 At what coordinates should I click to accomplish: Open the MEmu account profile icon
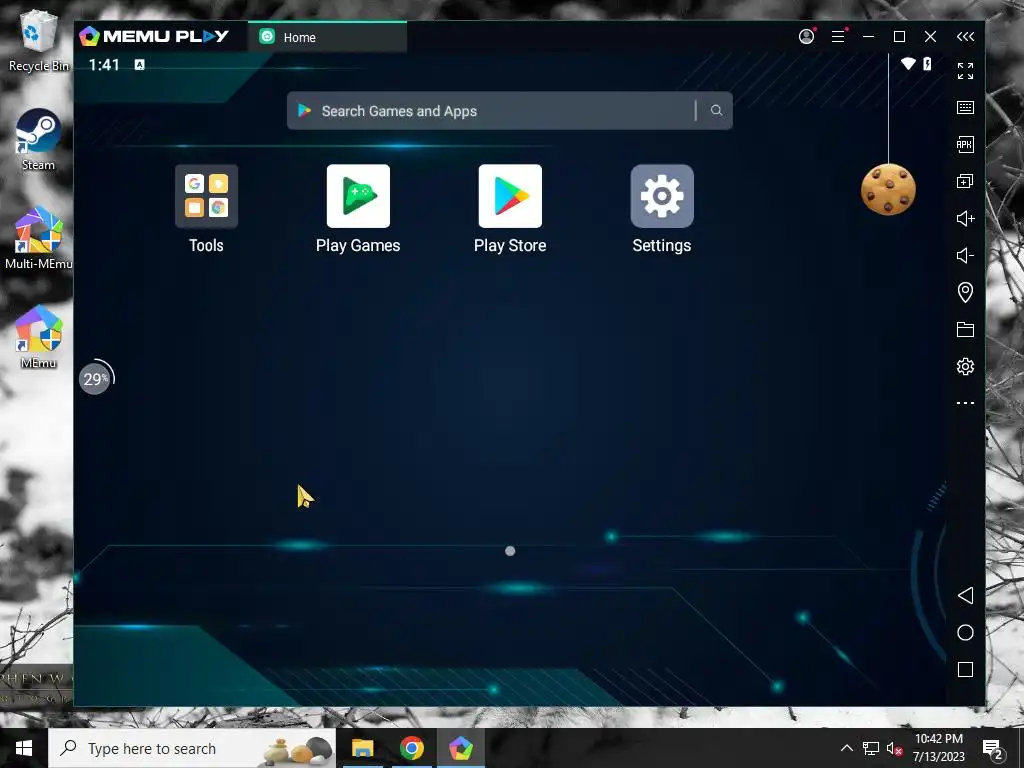click(807, 37)
